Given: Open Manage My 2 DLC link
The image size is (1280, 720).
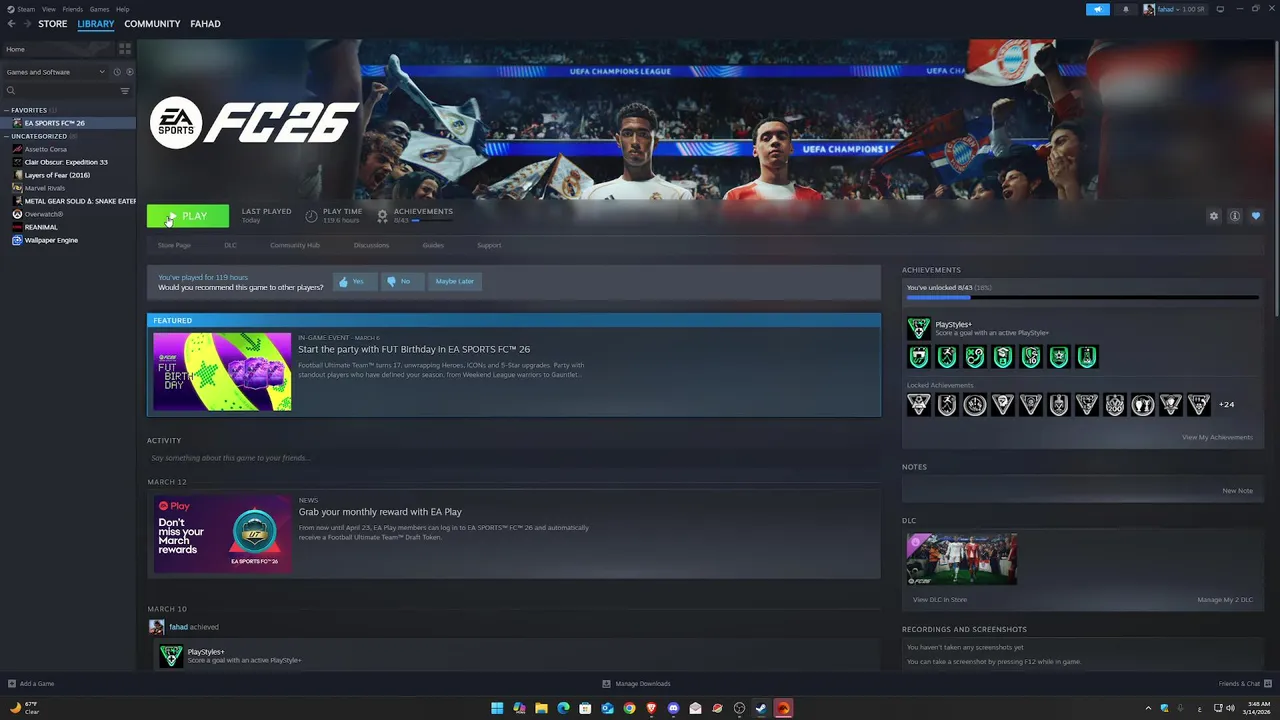Looking at the screenshot, I should pyautogui.click(x=1225, y=600).
